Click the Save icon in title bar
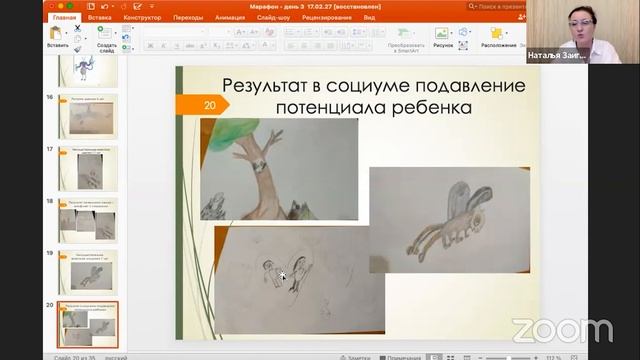The image size is (640, 360). click(x=91, y=7)
